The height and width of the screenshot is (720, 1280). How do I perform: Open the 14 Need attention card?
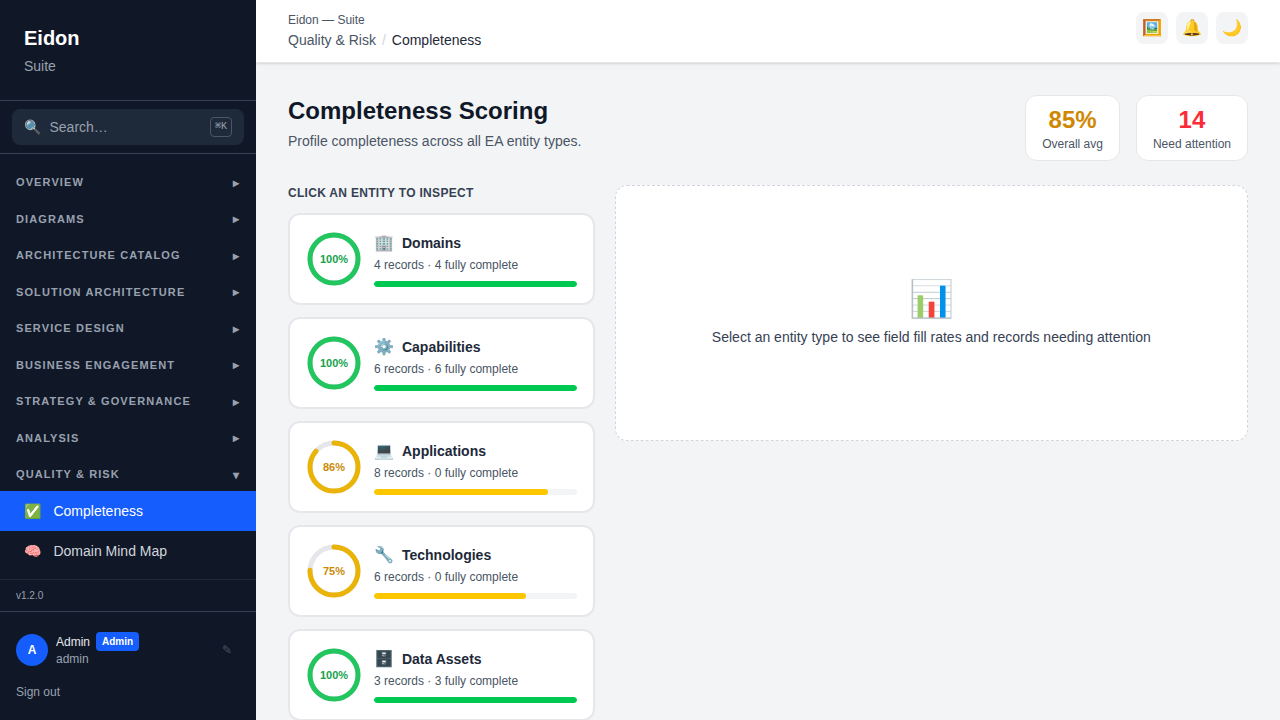1192,128
